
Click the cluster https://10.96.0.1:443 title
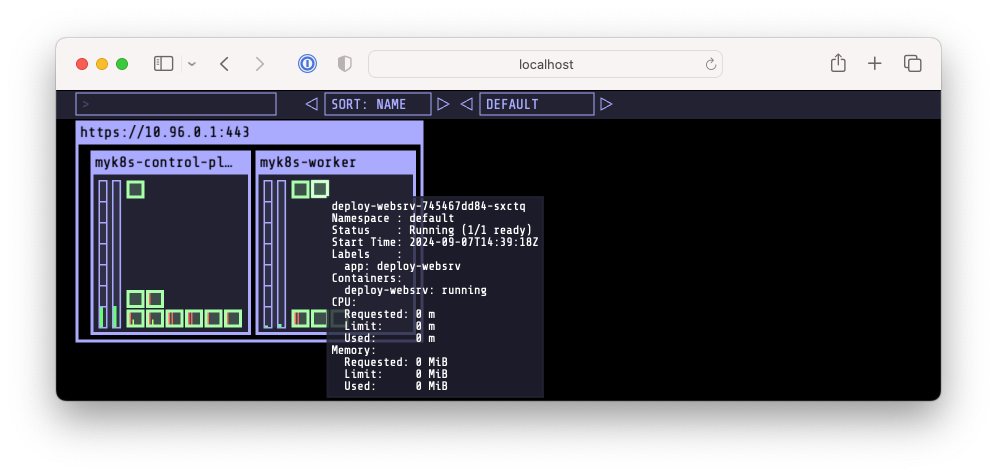coord(165,132)
